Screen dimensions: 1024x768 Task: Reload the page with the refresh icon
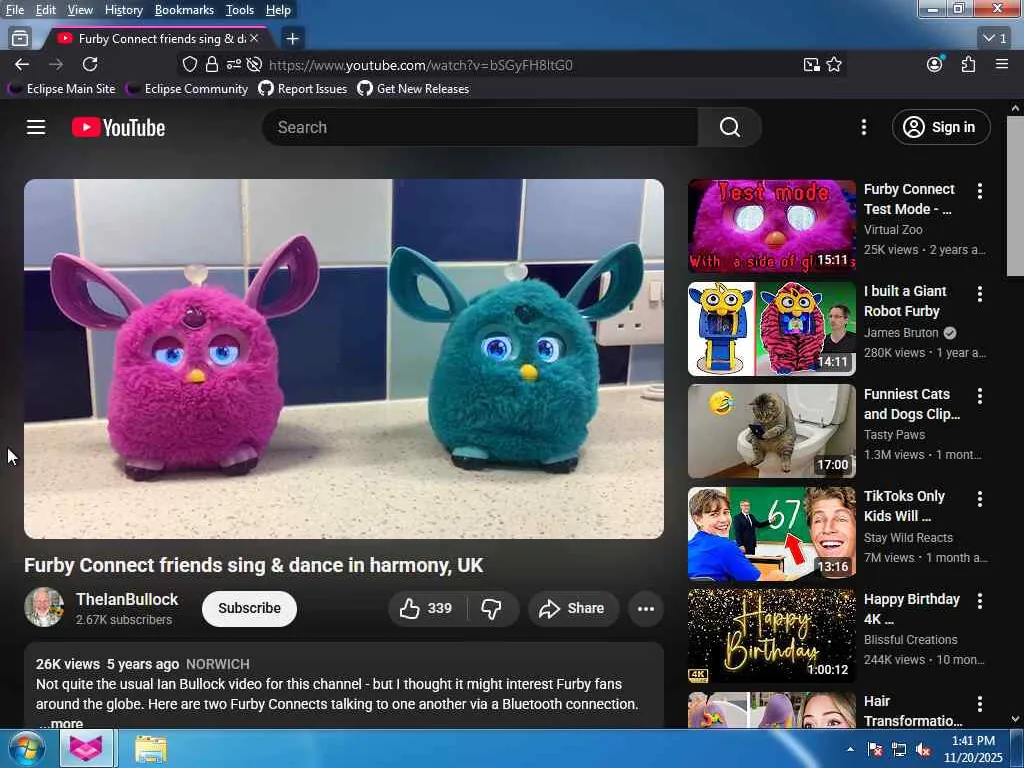[90, 65]
